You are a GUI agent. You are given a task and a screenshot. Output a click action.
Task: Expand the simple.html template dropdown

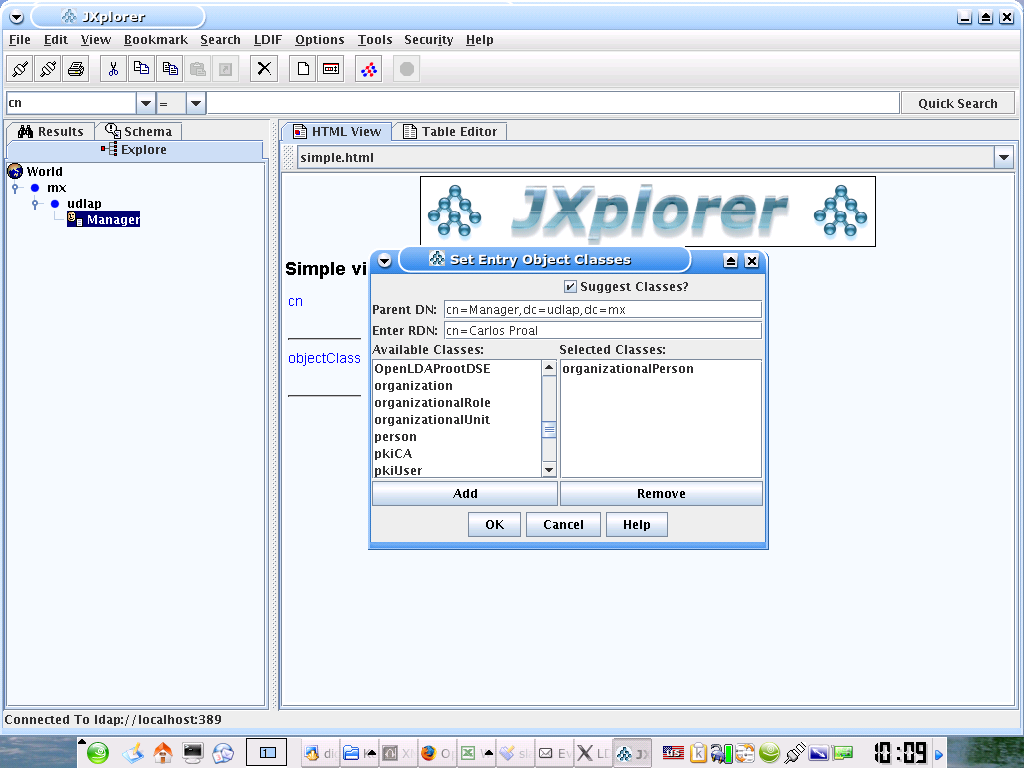(x=1003, y=157)
